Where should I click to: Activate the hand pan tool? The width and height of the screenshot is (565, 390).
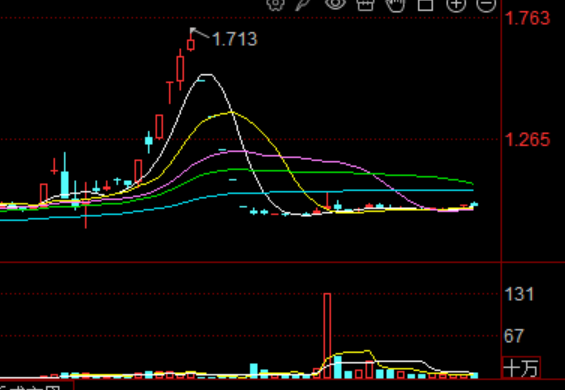(x=396, y=5)
